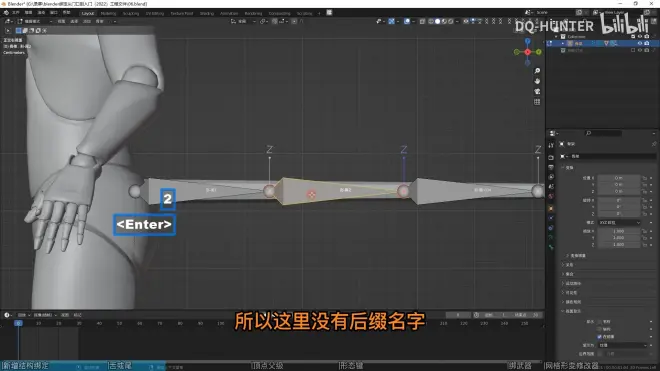Click the properties search field
660x371 pixels.
click(603, 133)
